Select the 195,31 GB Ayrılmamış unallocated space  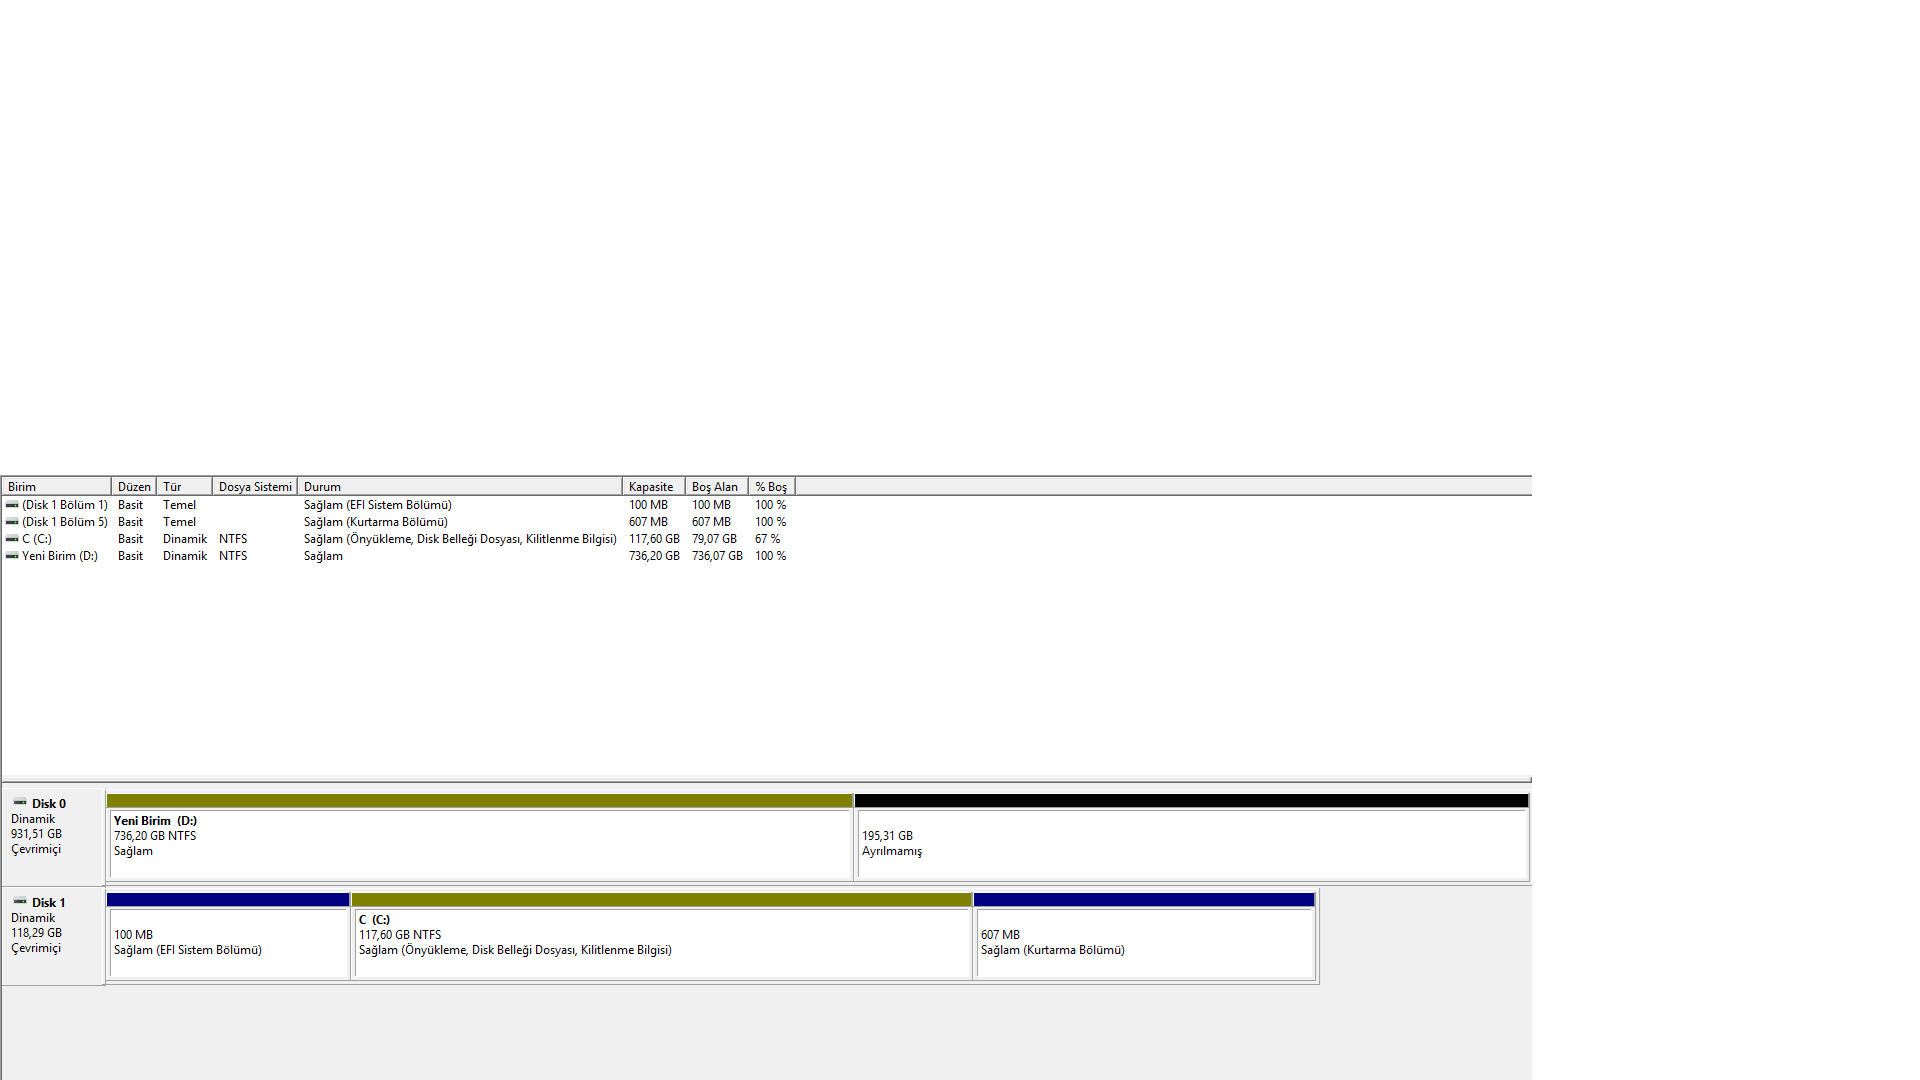coord(1190,845)
